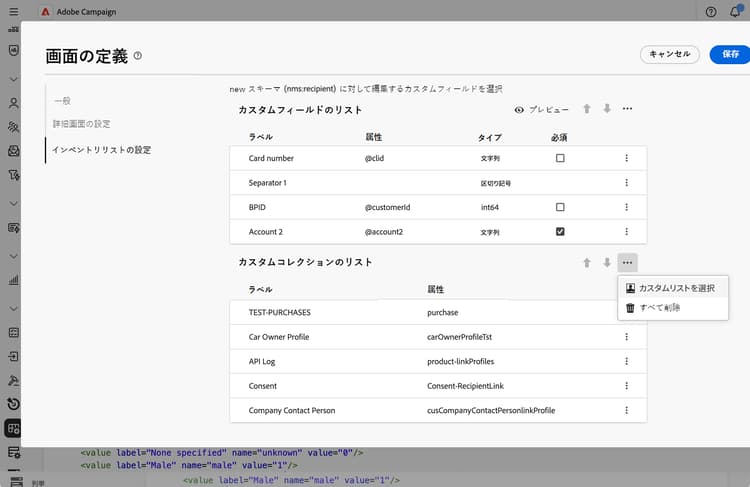Screen dimensions: 750x487
Task: Click the info icon beside 画面の定義 title
Action: (x=138, y=55)
